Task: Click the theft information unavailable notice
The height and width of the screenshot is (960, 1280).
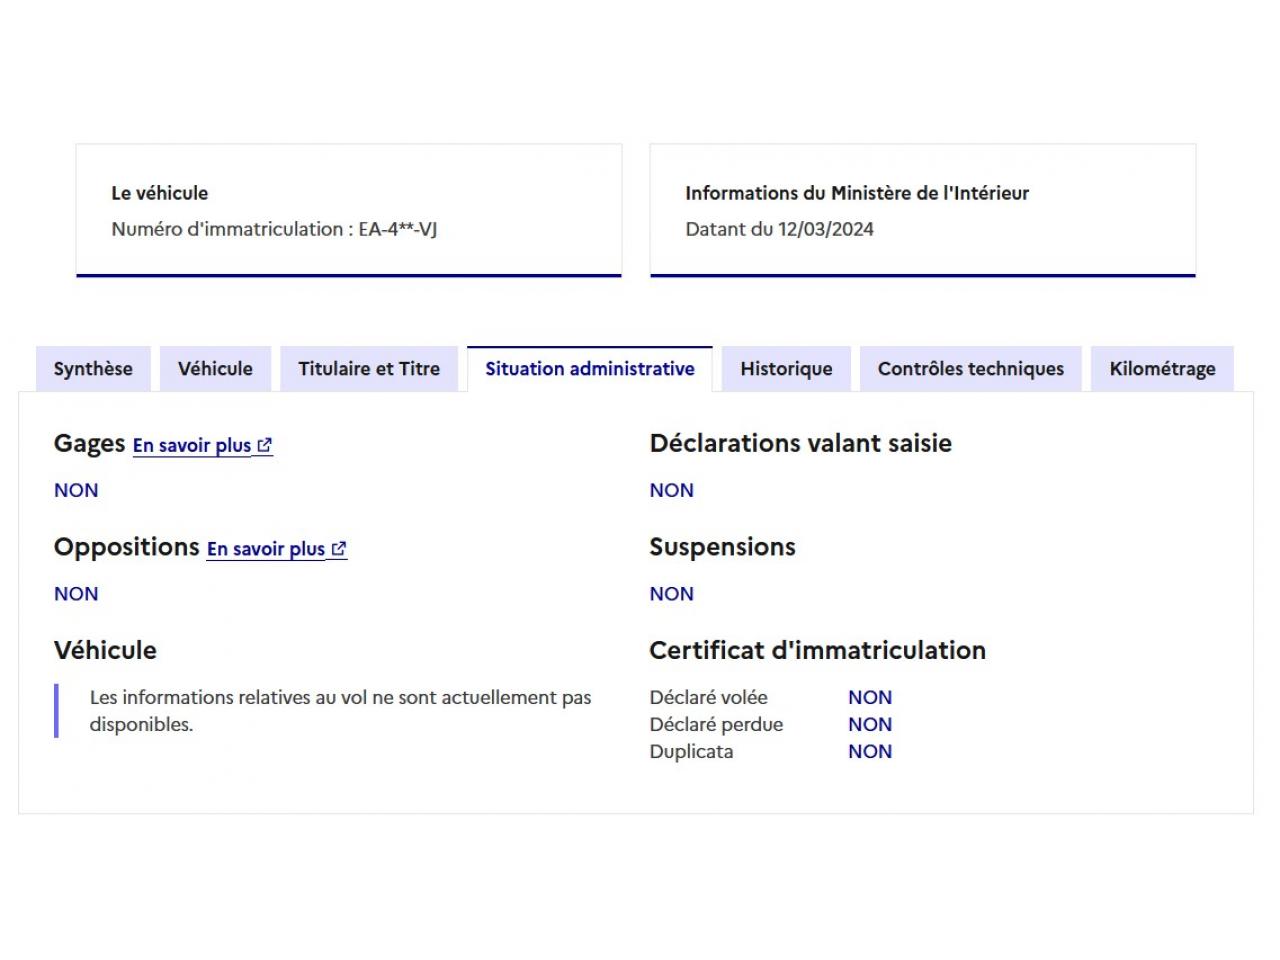Action: 340,710
